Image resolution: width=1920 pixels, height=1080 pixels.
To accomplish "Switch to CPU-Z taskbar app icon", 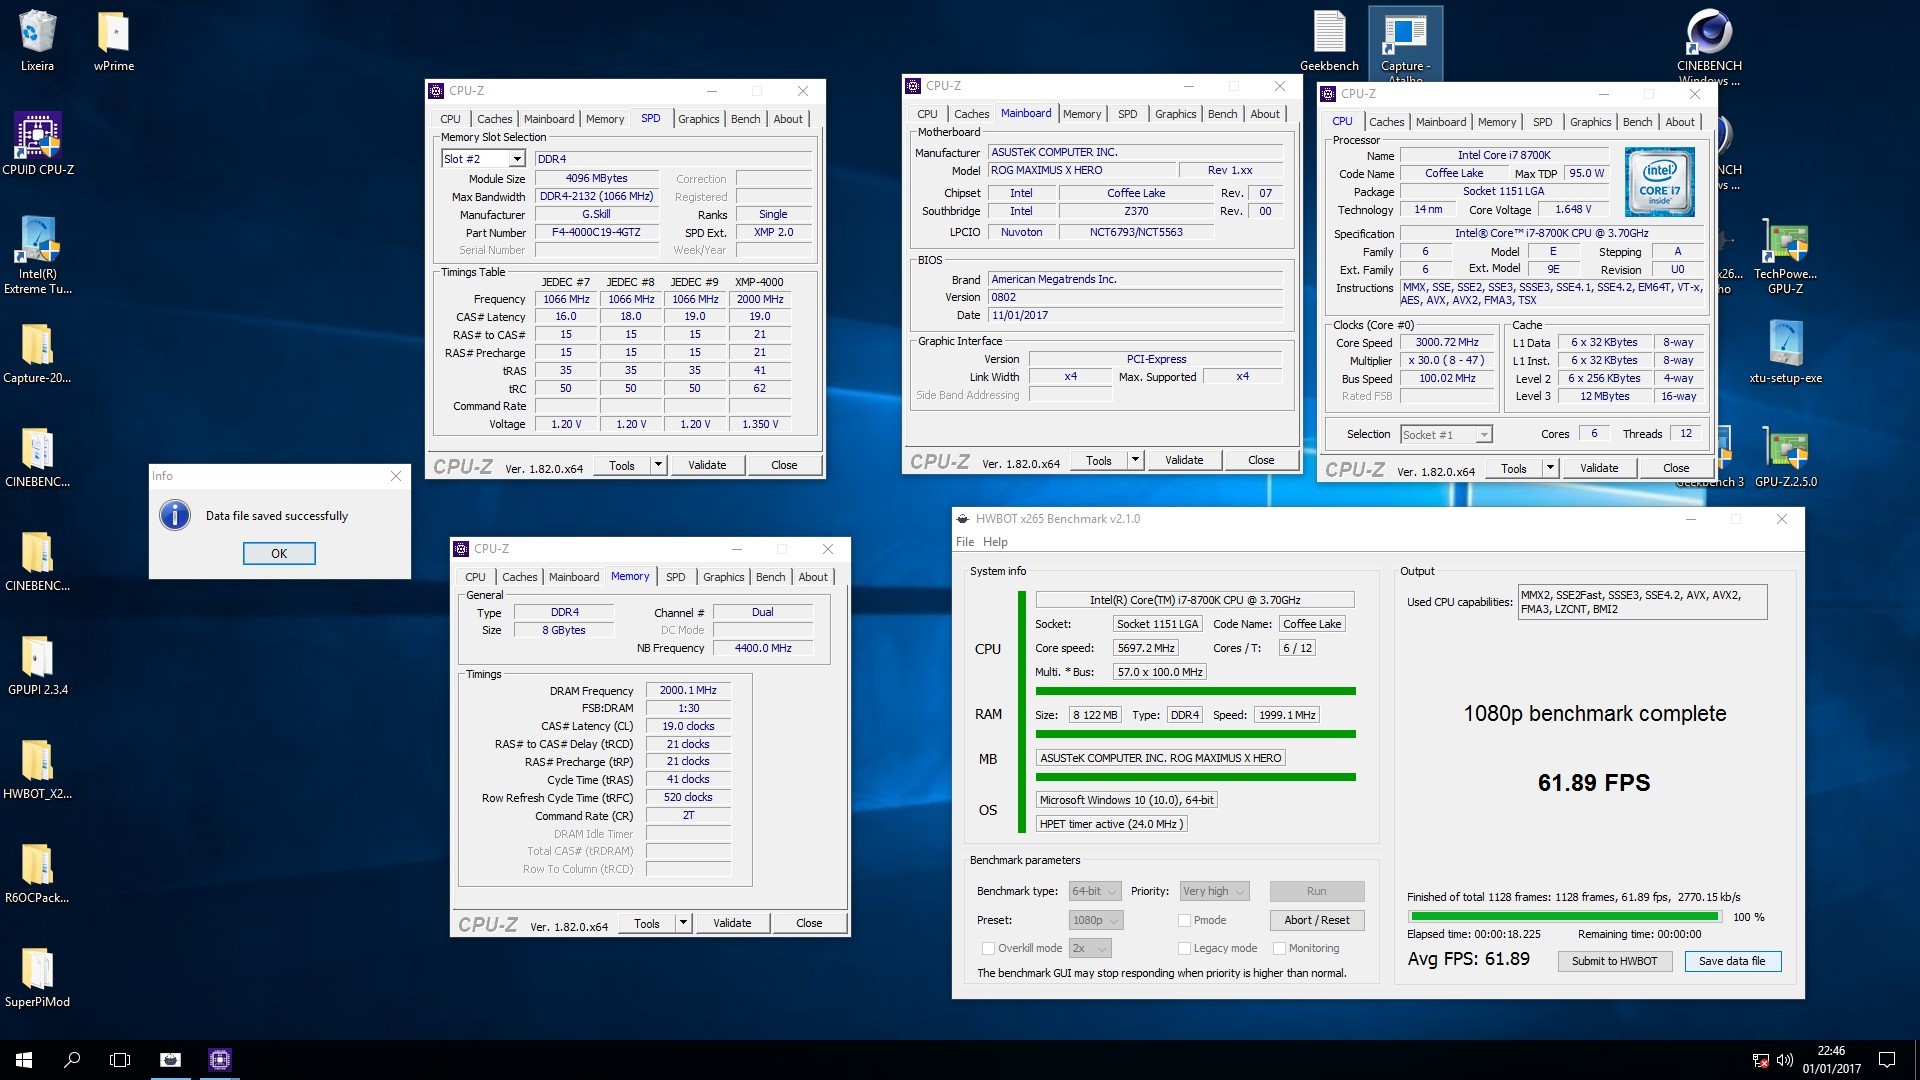I will (220, 1060).
